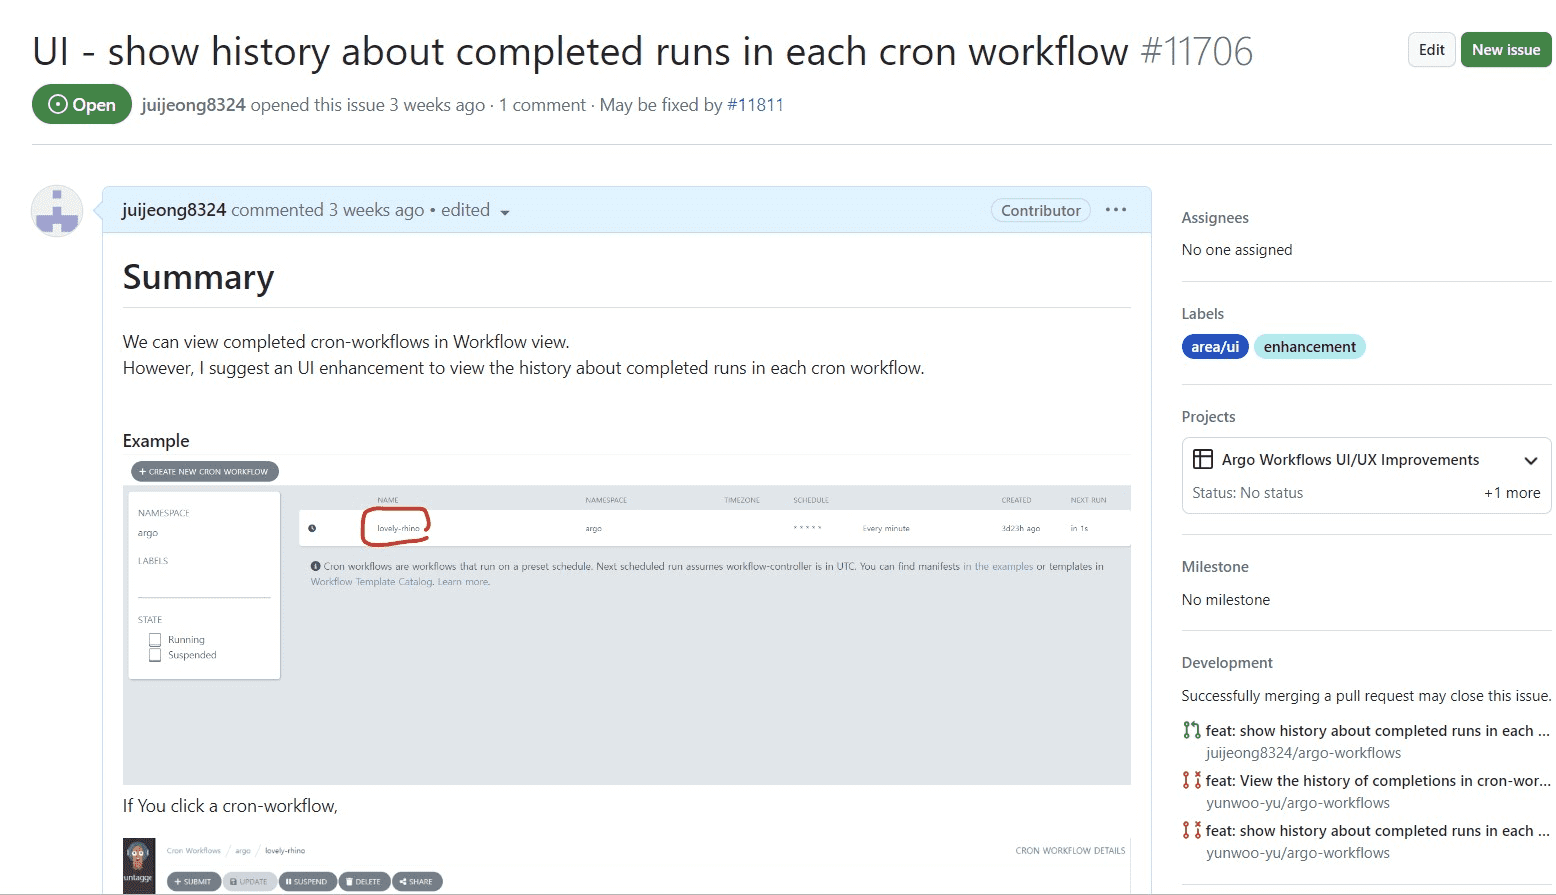
Task: Click the Assignees section heading
Action: (x=1214, y=218)
